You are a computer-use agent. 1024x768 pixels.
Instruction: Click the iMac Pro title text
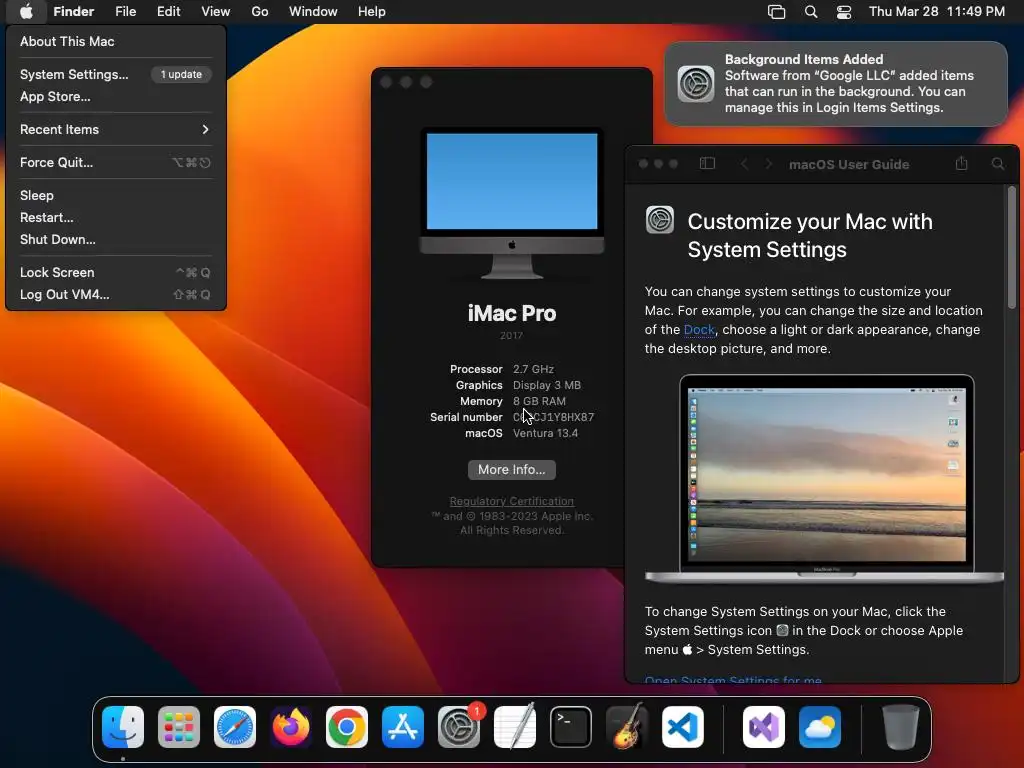[512, 313]
